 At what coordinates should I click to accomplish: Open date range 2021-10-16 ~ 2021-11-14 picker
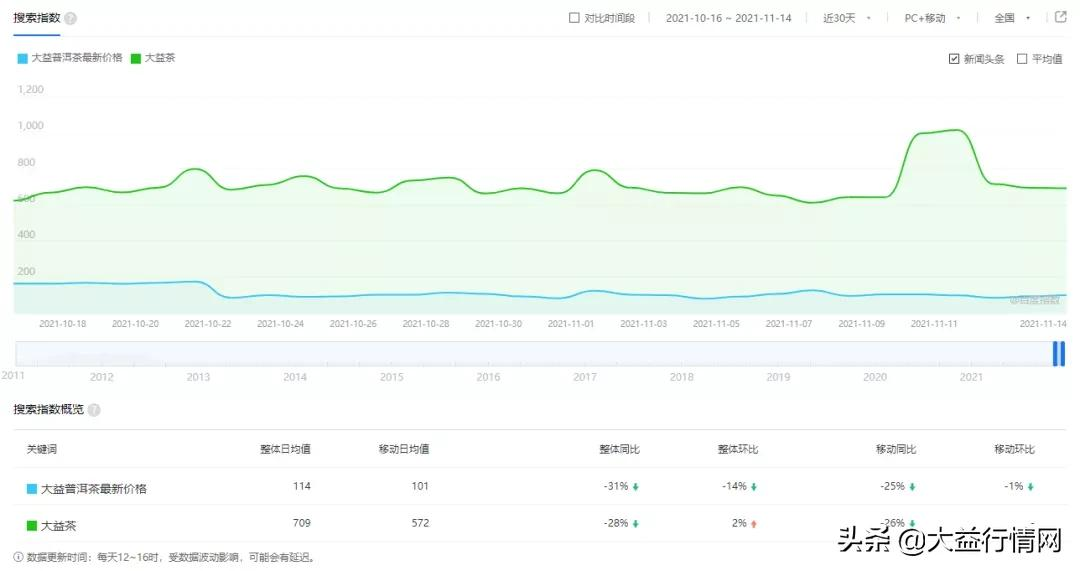[728, 18]
